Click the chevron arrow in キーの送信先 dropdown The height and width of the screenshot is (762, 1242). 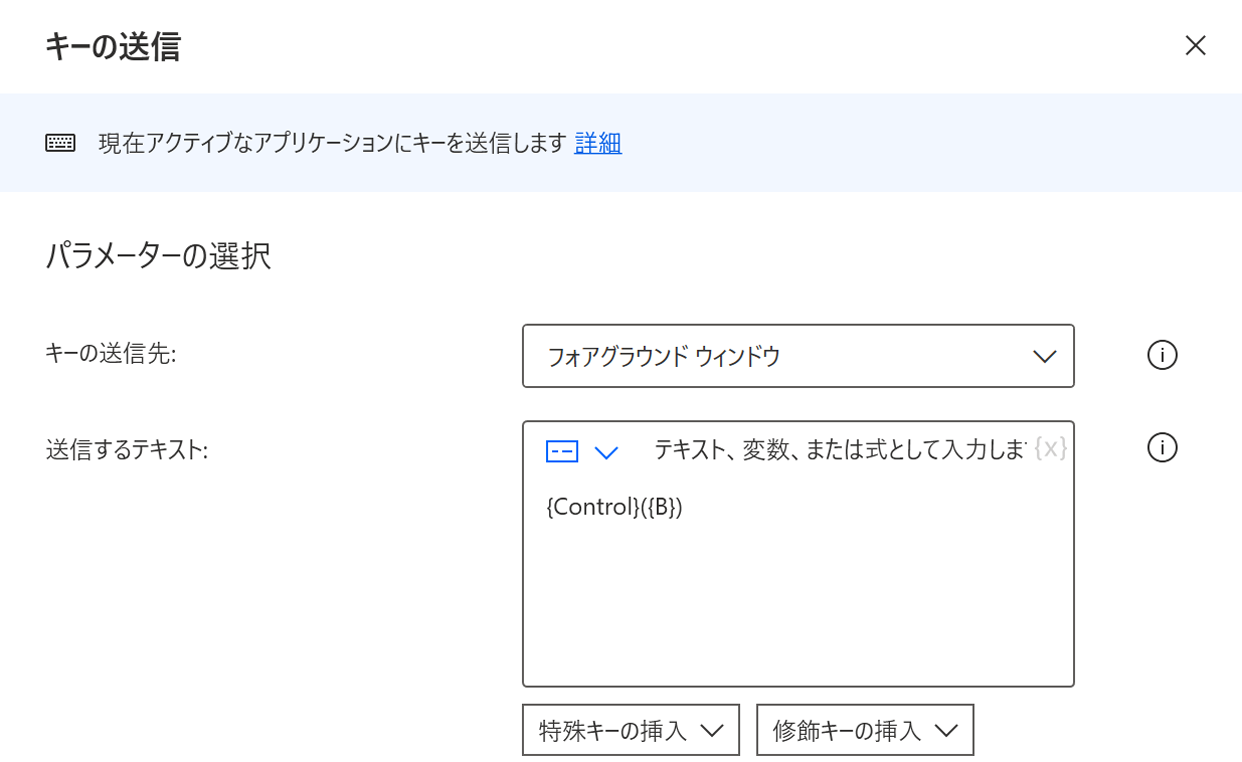(x=1044, y=356)
